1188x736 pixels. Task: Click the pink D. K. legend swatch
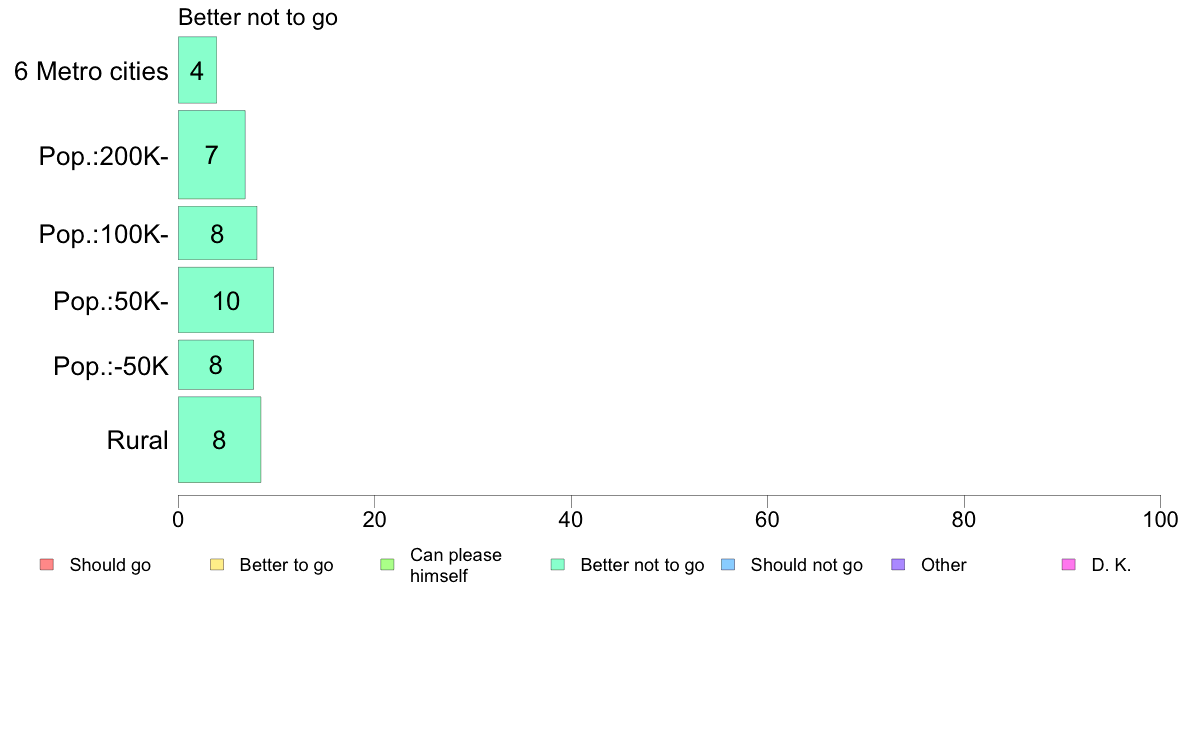(1069, 565)
